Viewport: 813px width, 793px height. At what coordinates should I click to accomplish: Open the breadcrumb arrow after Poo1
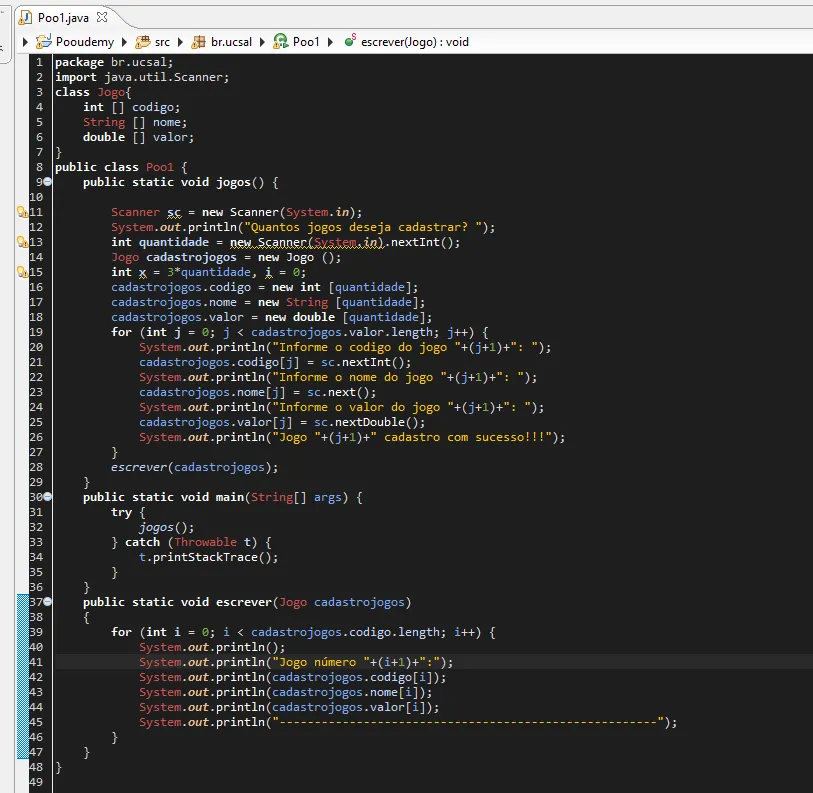[330, 42]
